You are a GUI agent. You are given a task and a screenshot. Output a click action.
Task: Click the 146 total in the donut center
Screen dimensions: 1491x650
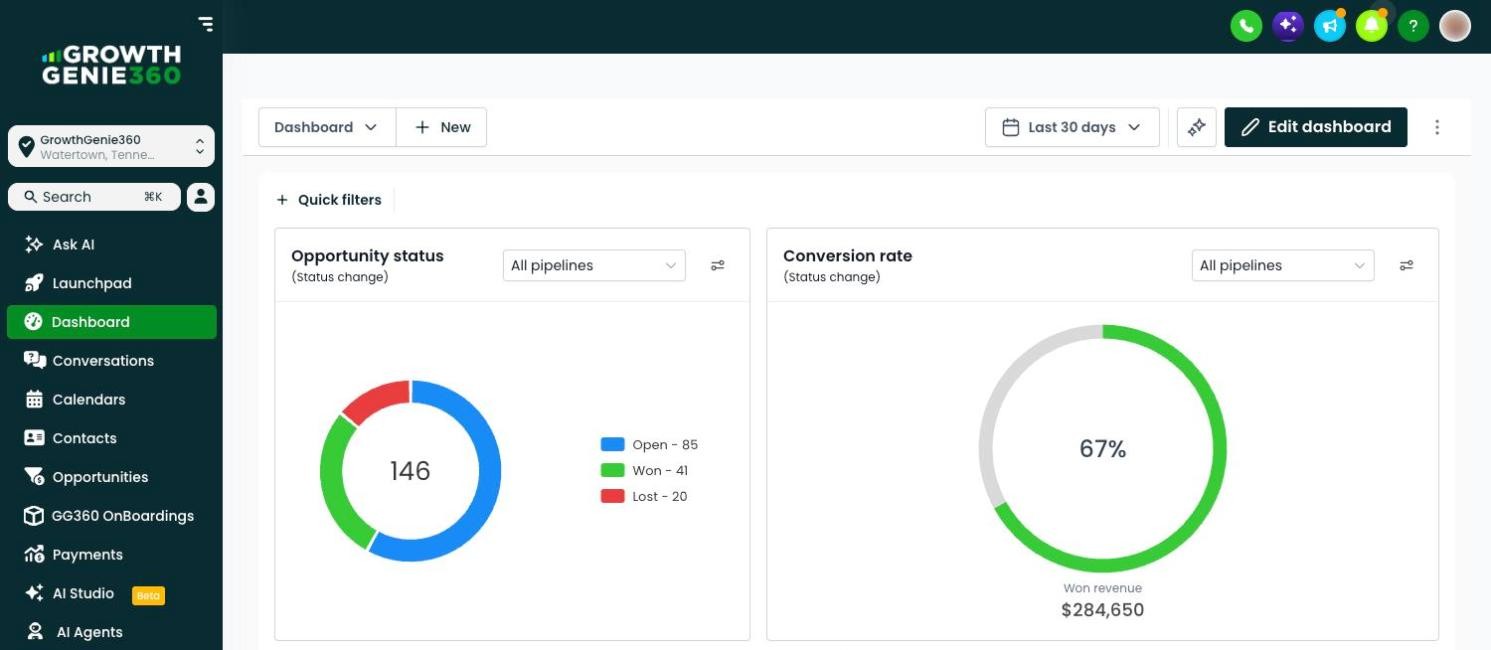[x=410, y=471]
